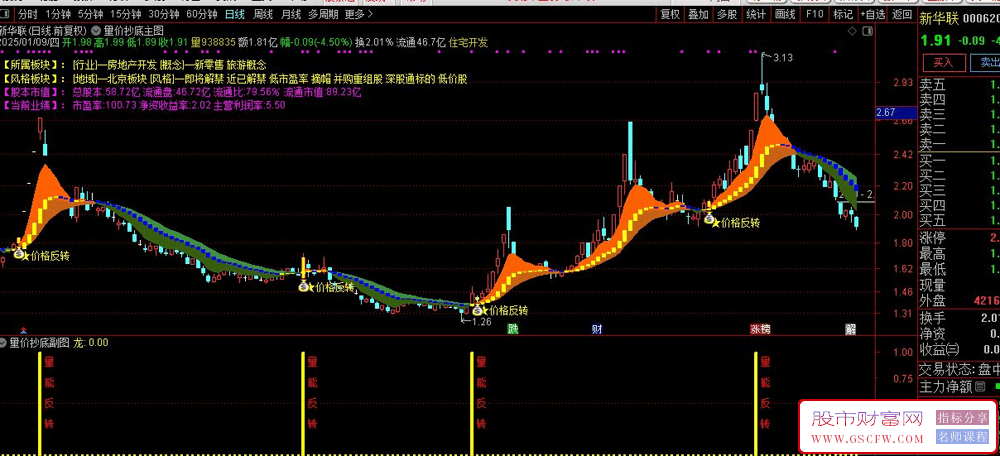Click the 旅游概念 concept text
Image resolution: width=1000 pixels, height=456 pixels.
click(247, 64)
